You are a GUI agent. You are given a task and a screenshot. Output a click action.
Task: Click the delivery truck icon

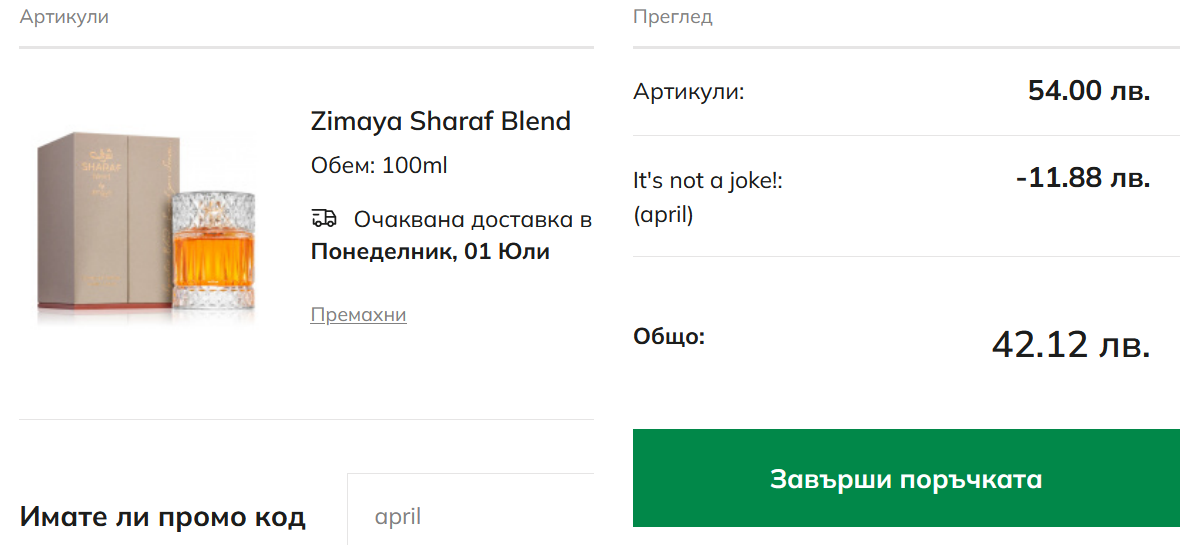[x=324, y=219]
